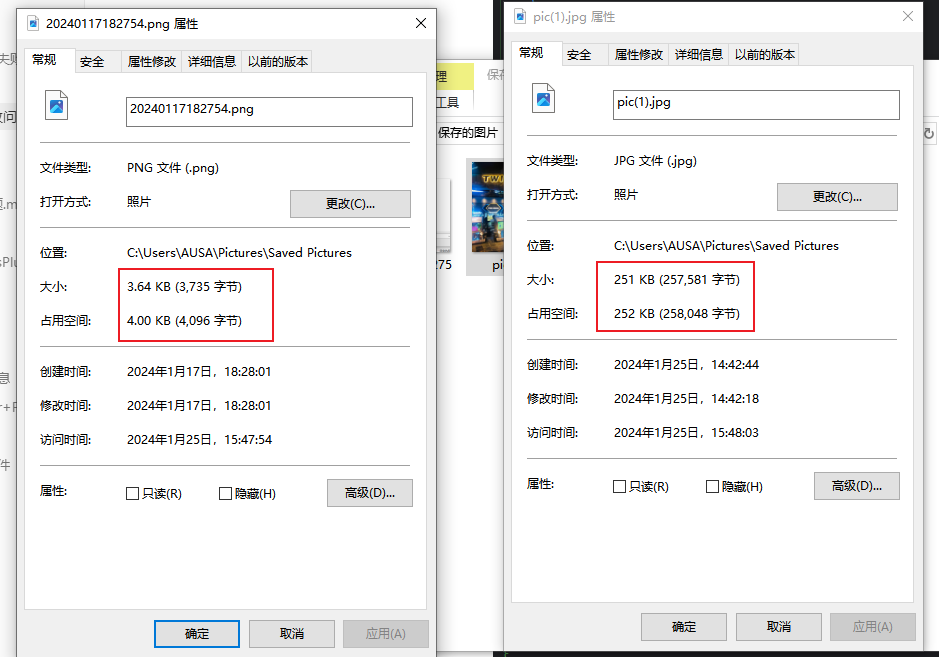Click location path in PNG properties
Image resolution: width=939 pixels, height=657 pixels.
coord(239,253)
